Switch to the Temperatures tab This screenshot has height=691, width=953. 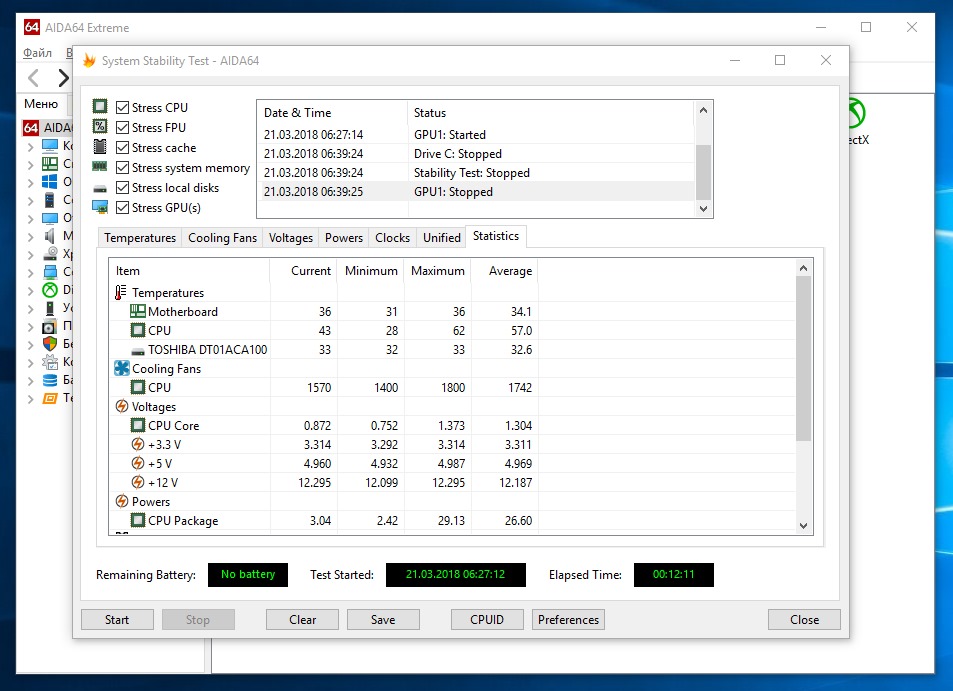(x=140, y=238)
